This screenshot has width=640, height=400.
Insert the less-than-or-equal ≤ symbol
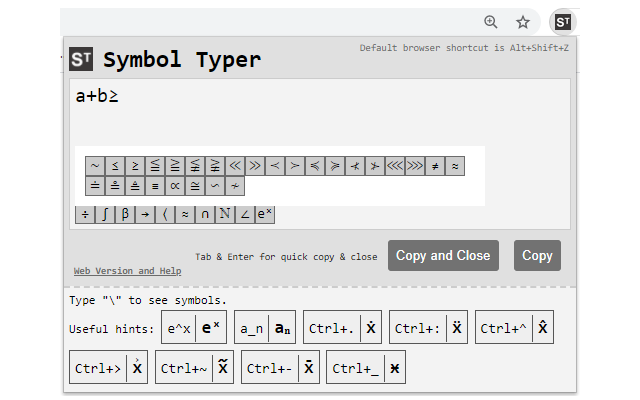click(115, 166)
